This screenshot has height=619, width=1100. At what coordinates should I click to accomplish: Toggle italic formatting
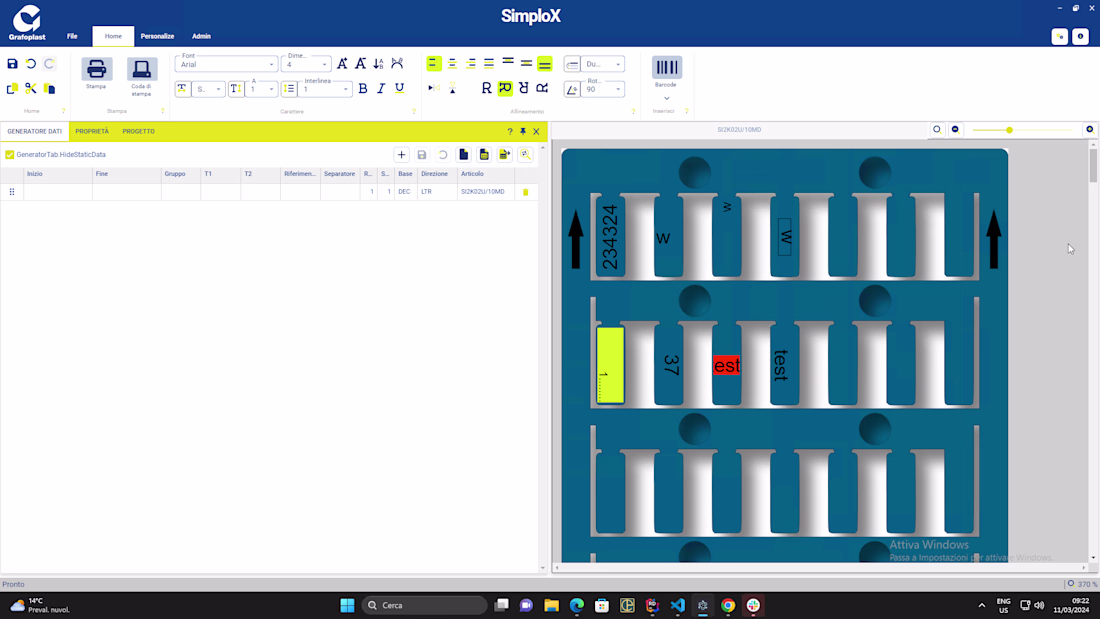pyautogui.click(x=381, y=89)
